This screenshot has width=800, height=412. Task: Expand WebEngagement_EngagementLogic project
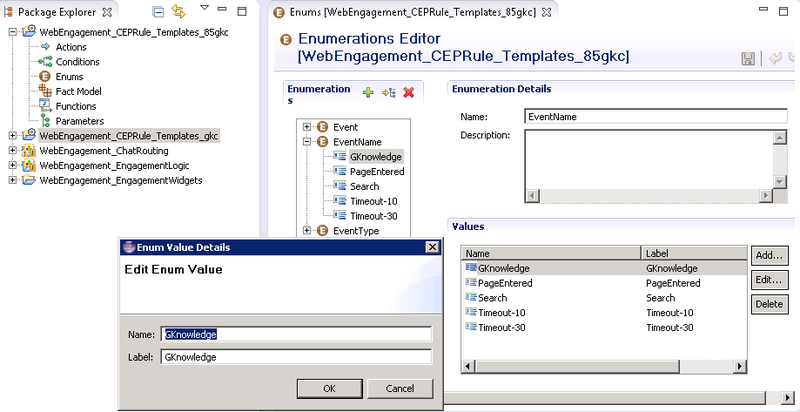13,165
